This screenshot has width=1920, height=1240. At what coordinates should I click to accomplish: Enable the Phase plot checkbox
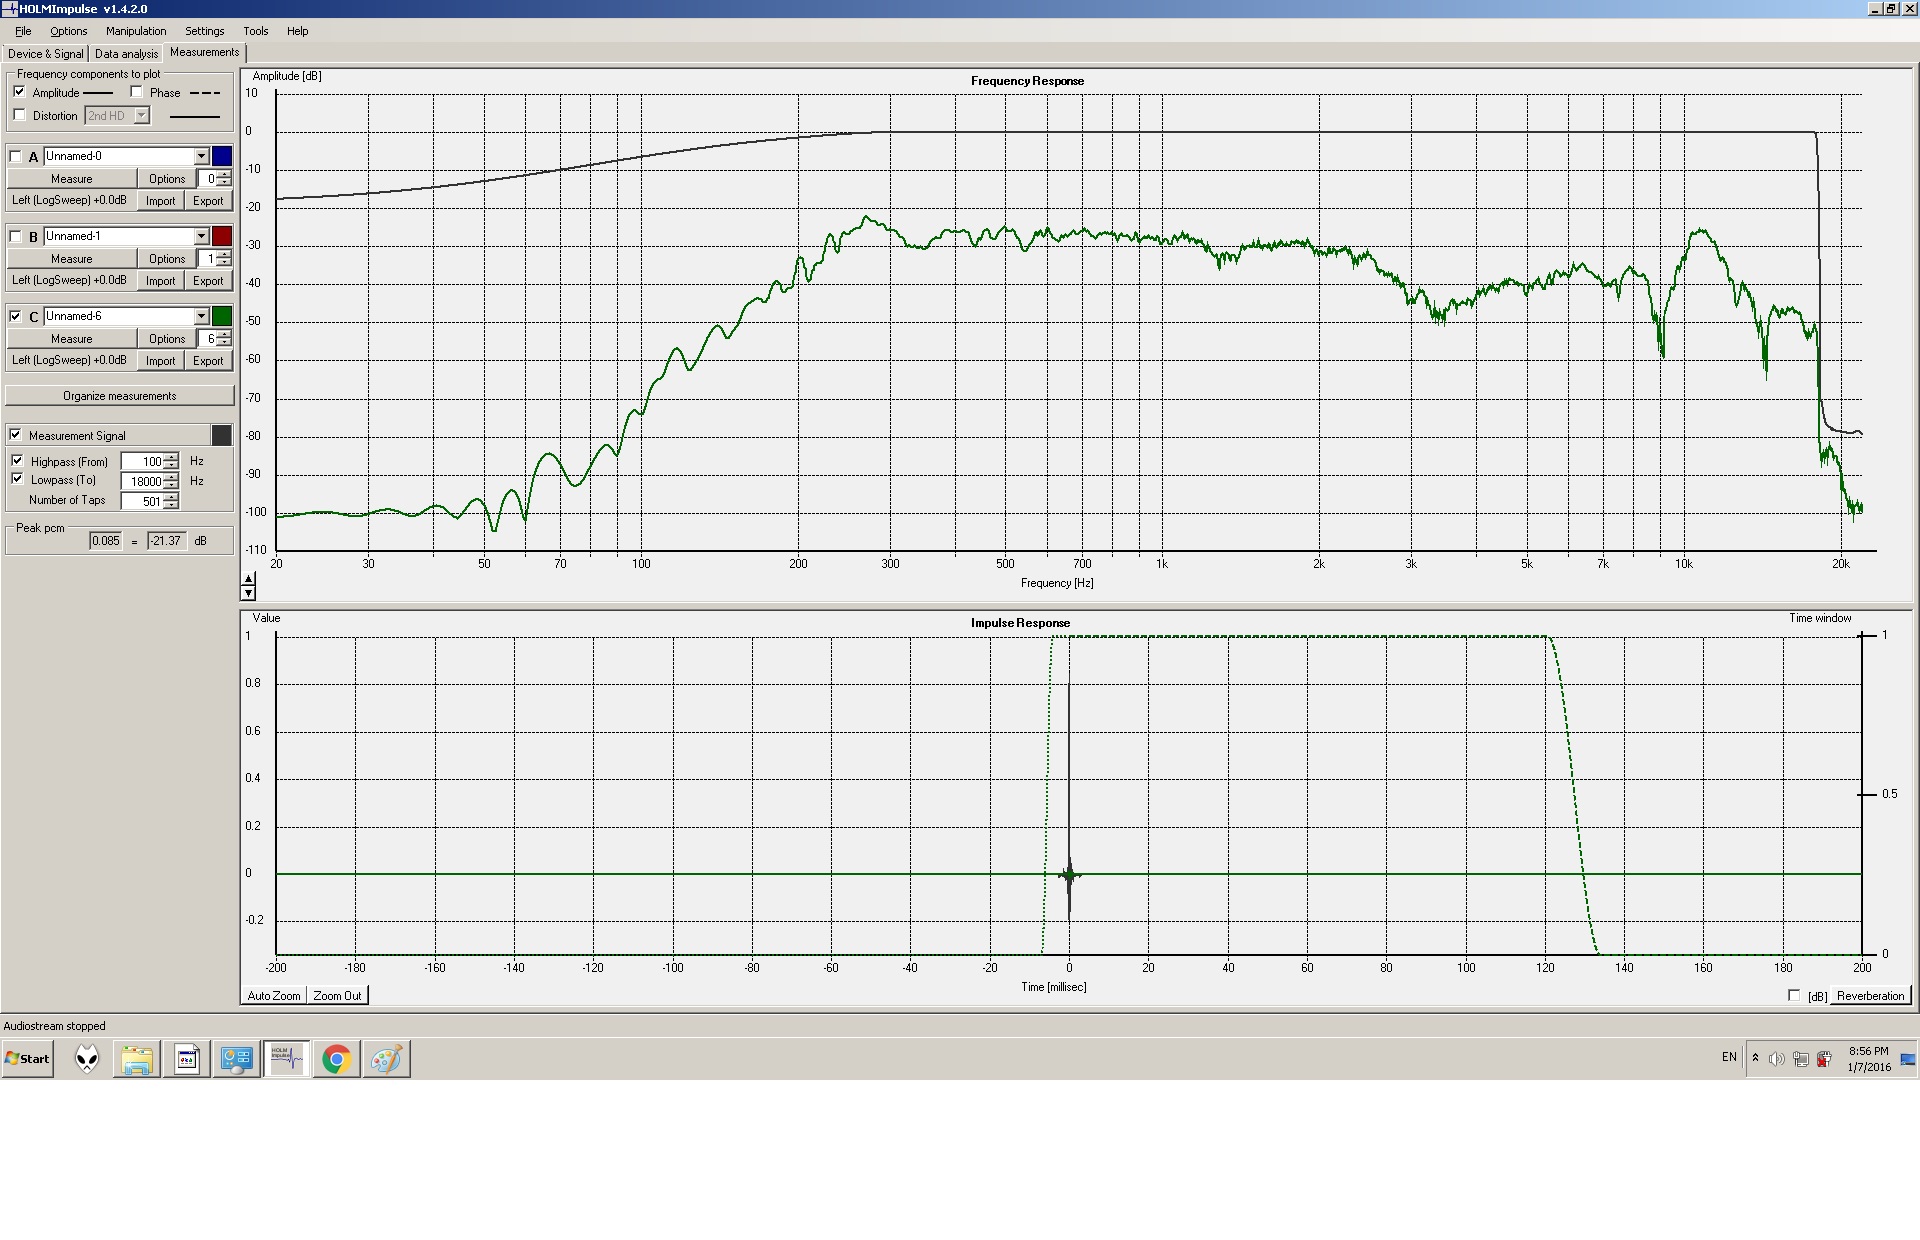click(136, 92)
